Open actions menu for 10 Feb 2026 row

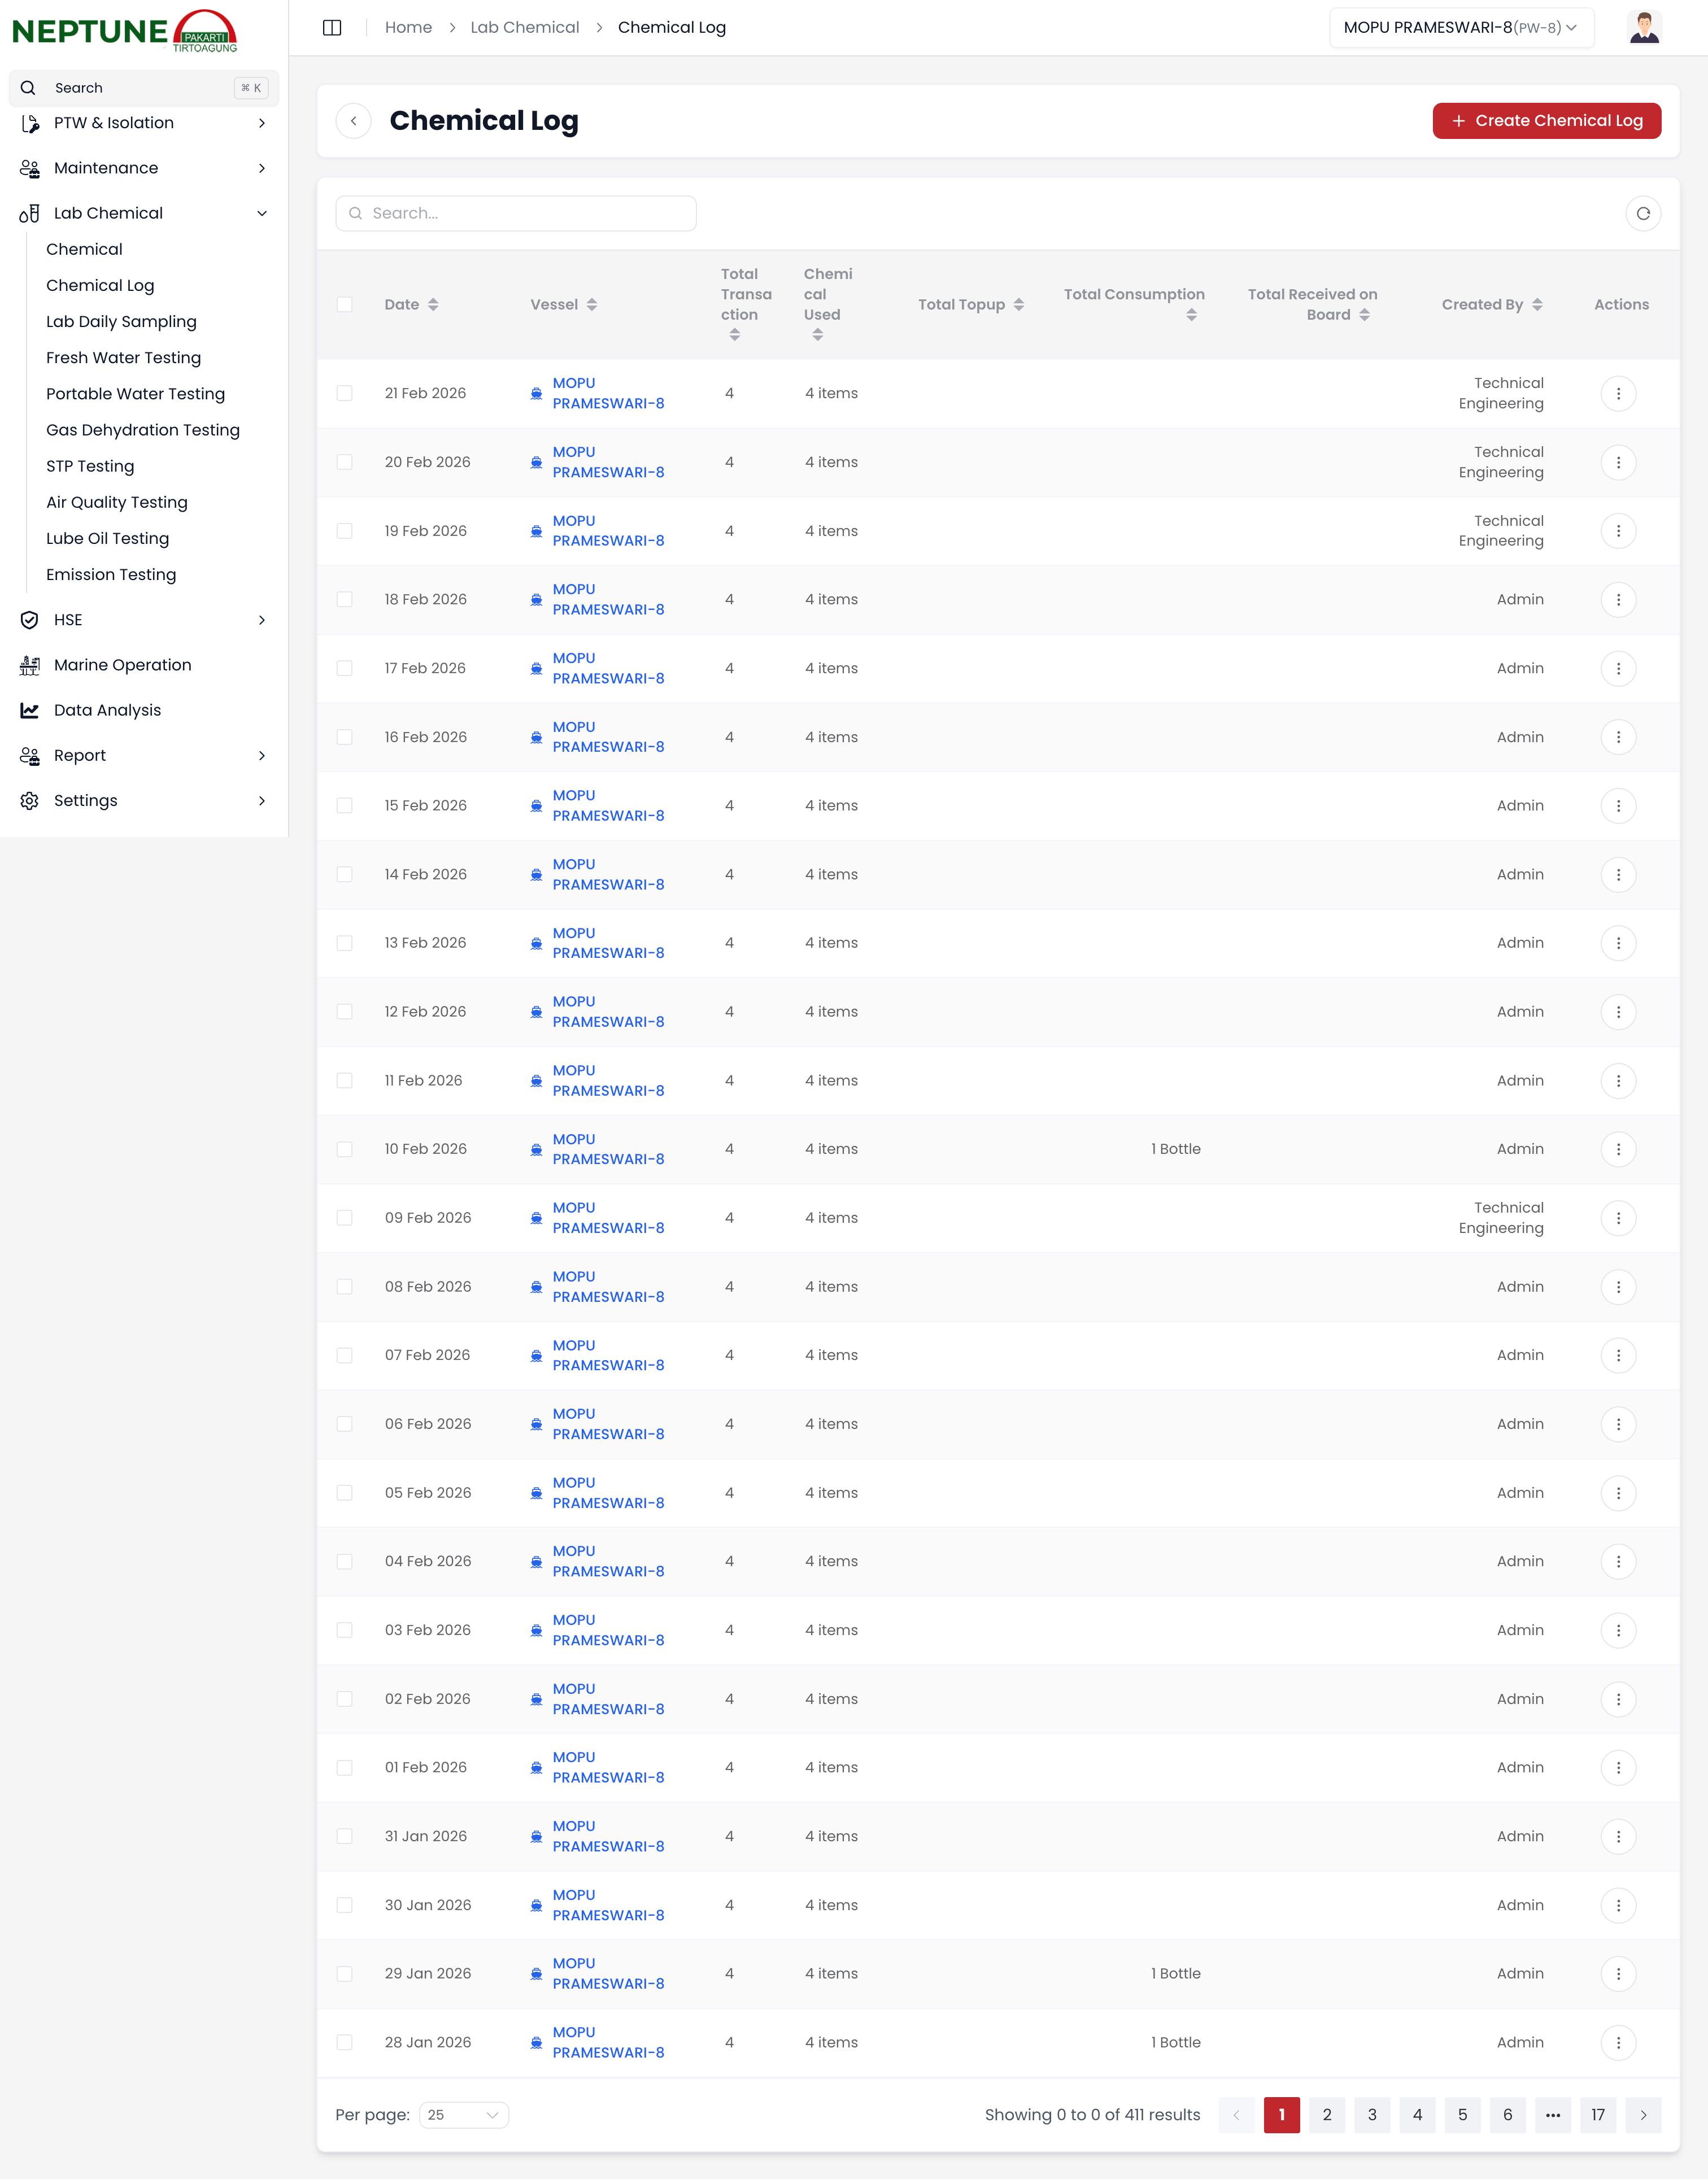[x=1618, y=1149]
